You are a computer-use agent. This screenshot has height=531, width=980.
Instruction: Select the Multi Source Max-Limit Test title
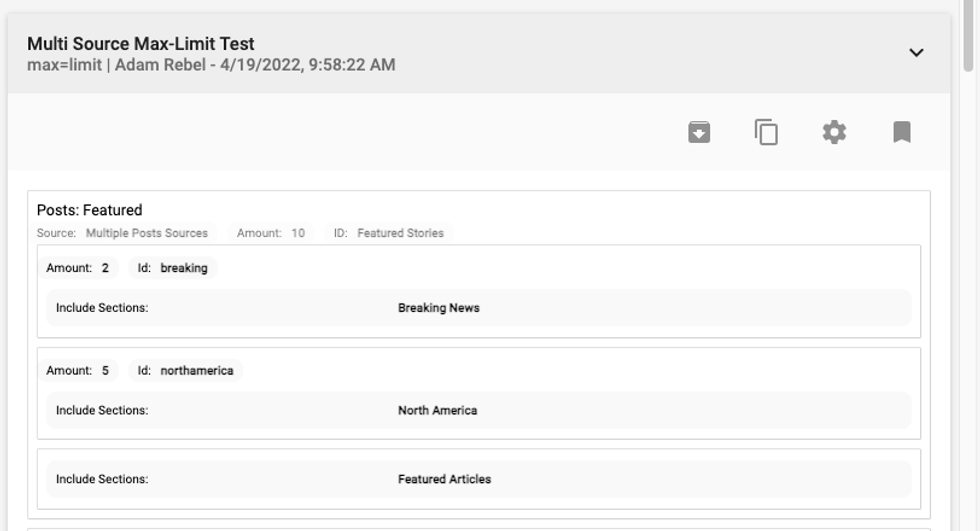140,44
